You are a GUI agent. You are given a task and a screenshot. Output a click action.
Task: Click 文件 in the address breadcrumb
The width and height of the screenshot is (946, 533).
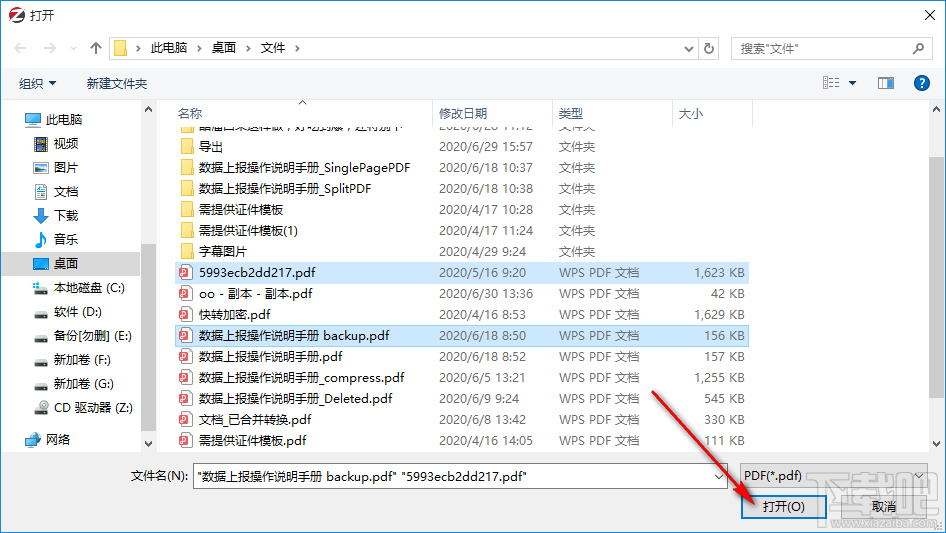273,48
